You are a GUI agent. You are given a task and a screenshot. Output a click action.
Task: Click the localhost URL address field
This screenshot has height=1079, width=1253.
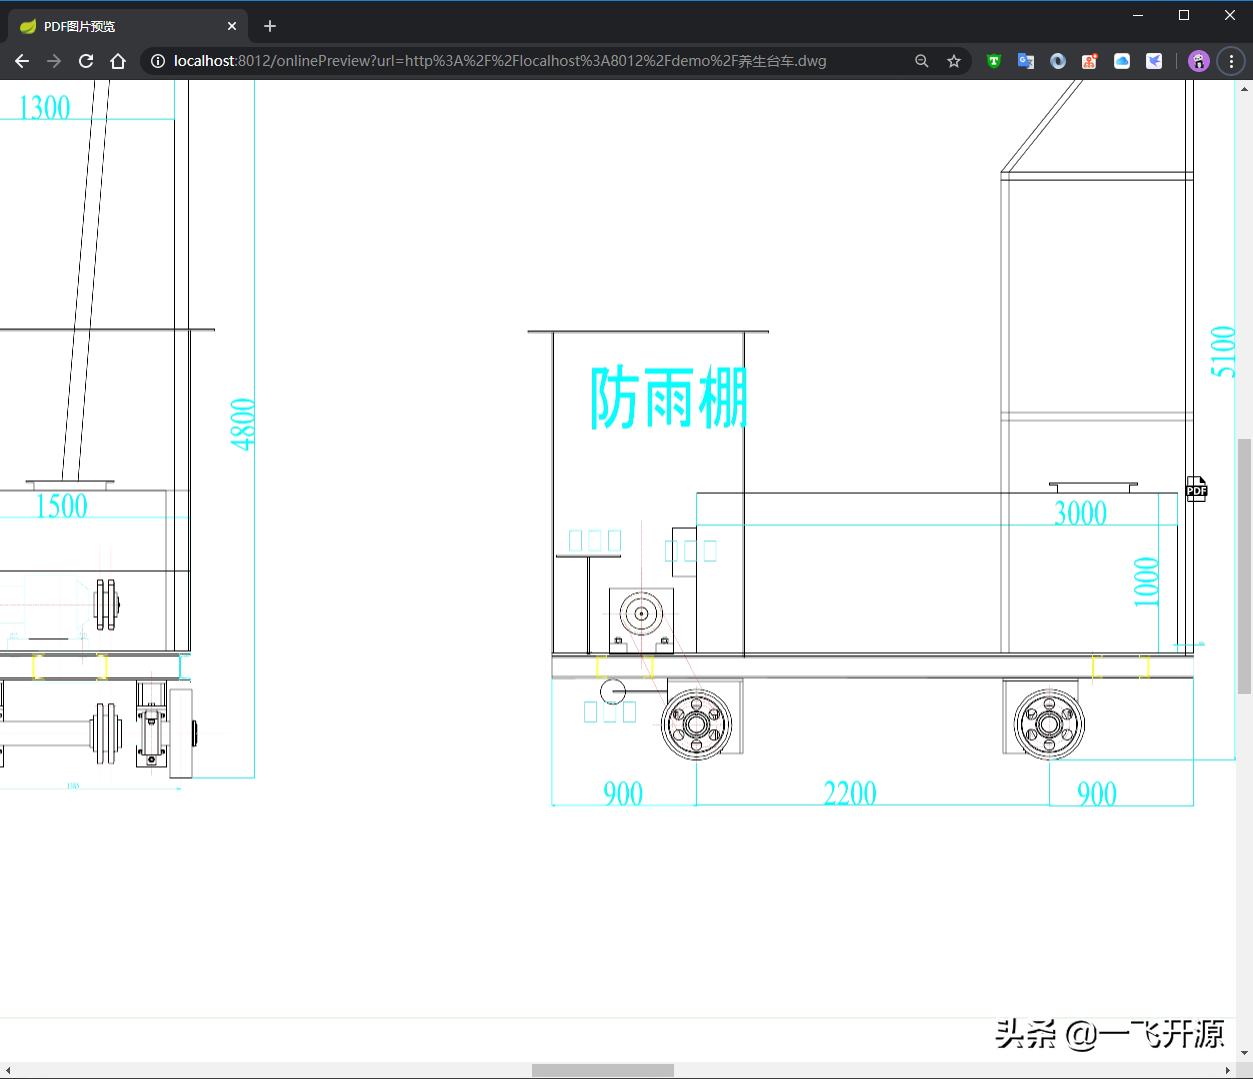point(500,61)
